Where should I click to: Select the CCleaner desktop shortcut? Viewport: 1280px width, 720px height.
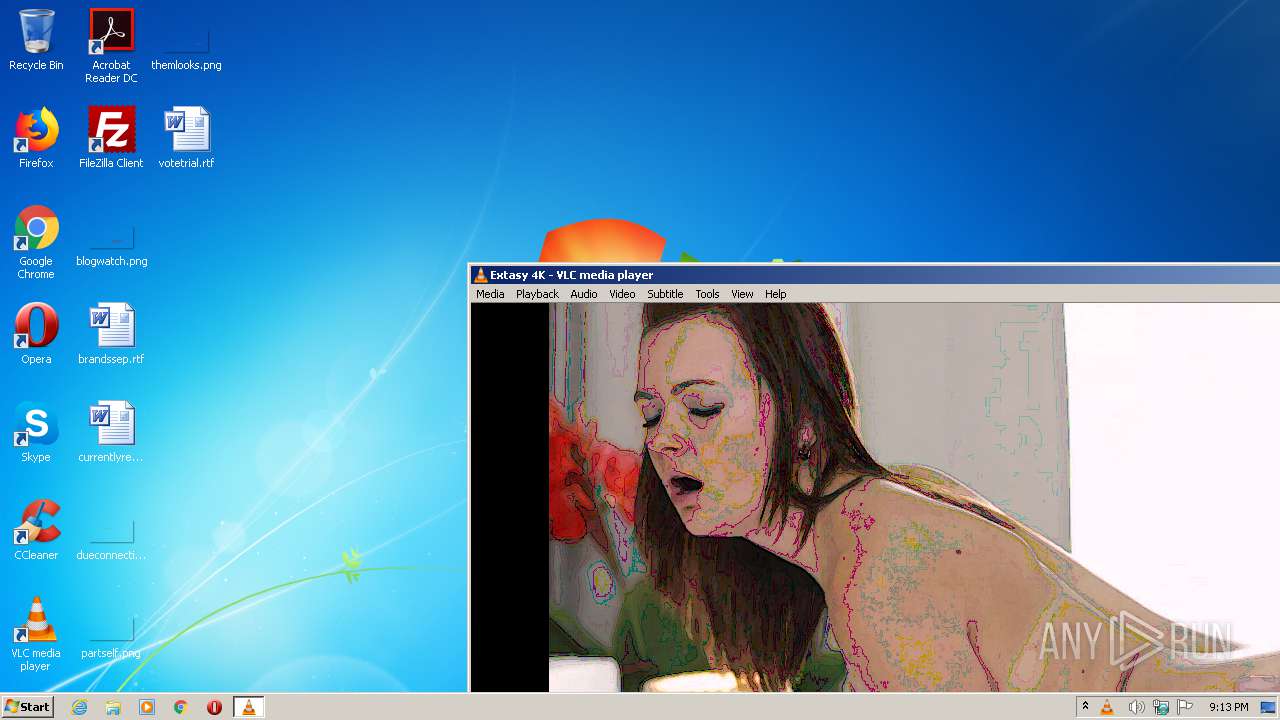coord(36,530)
